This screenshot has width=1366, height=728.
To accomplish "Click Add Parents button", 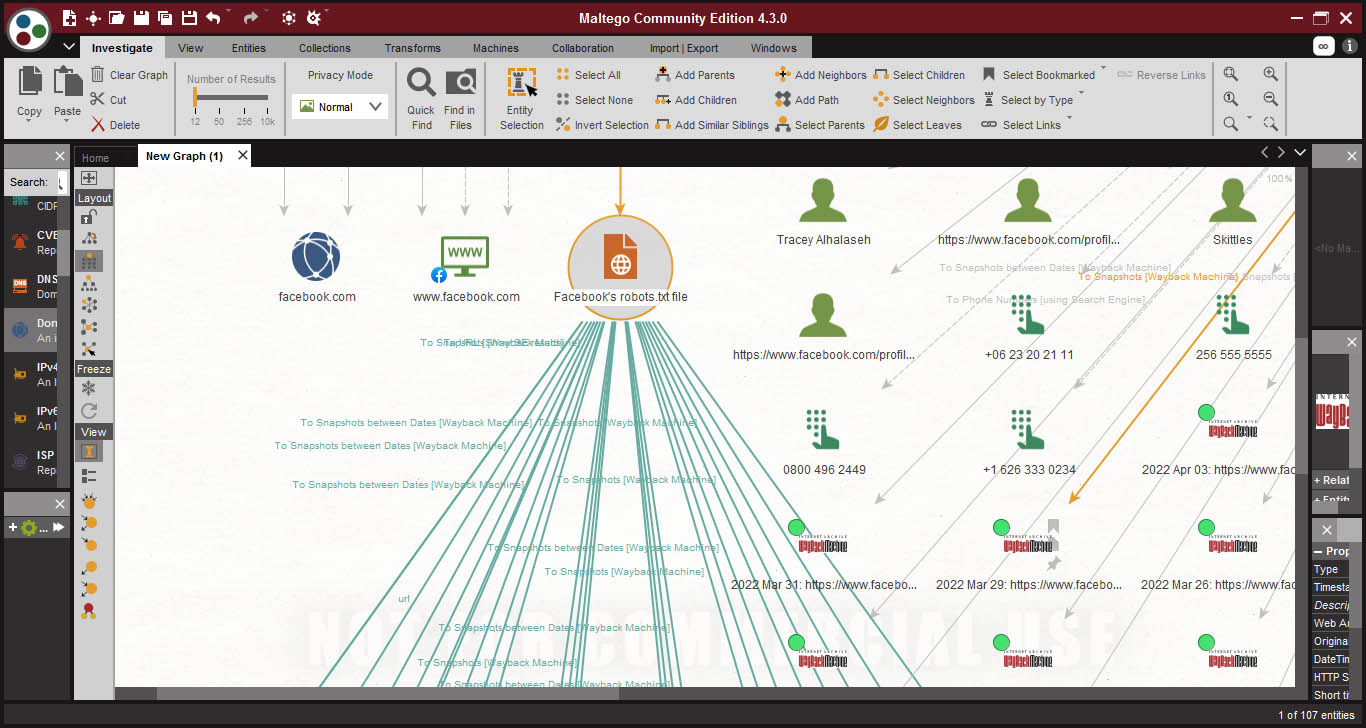I will pos(695,75).
